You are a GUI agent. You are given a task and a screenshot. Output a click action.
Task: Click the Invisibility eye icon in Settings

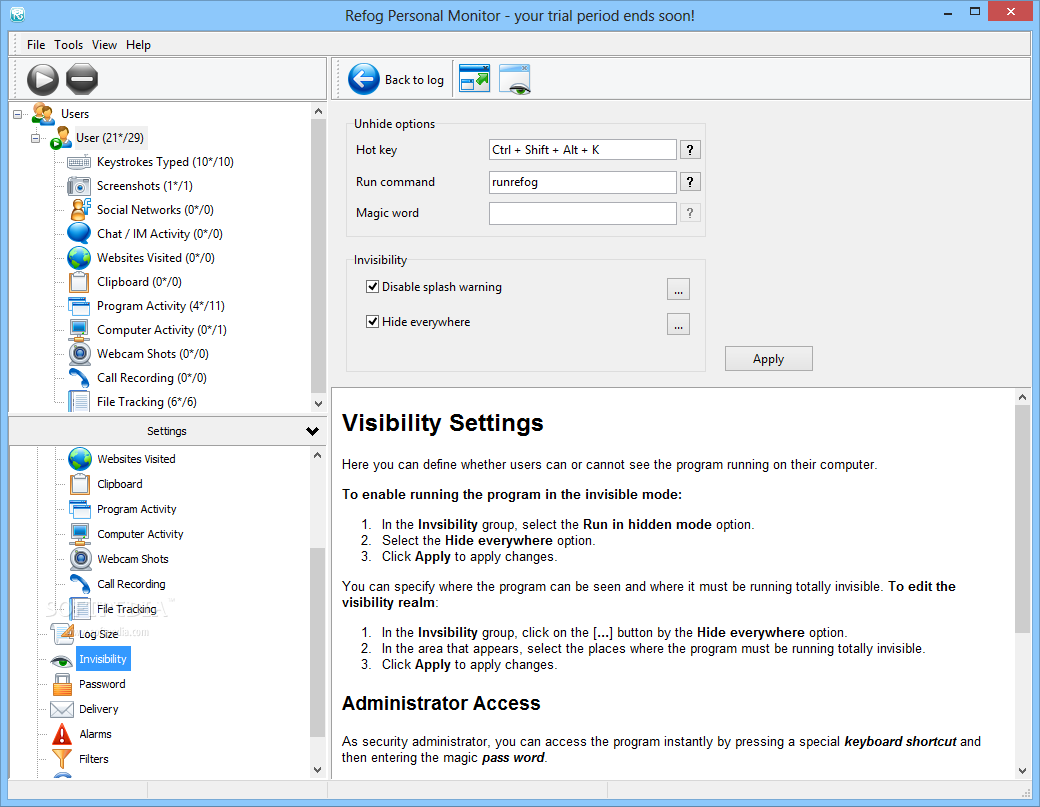point(61,660)
